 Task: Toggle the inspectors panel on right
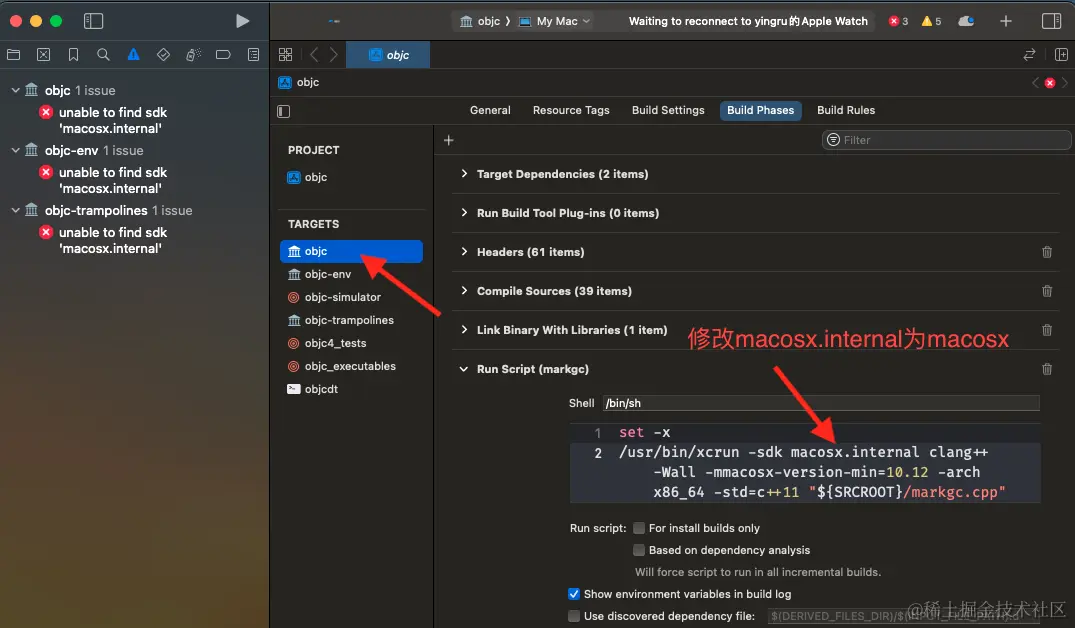pyautogui.click(x=1051, y=21)
